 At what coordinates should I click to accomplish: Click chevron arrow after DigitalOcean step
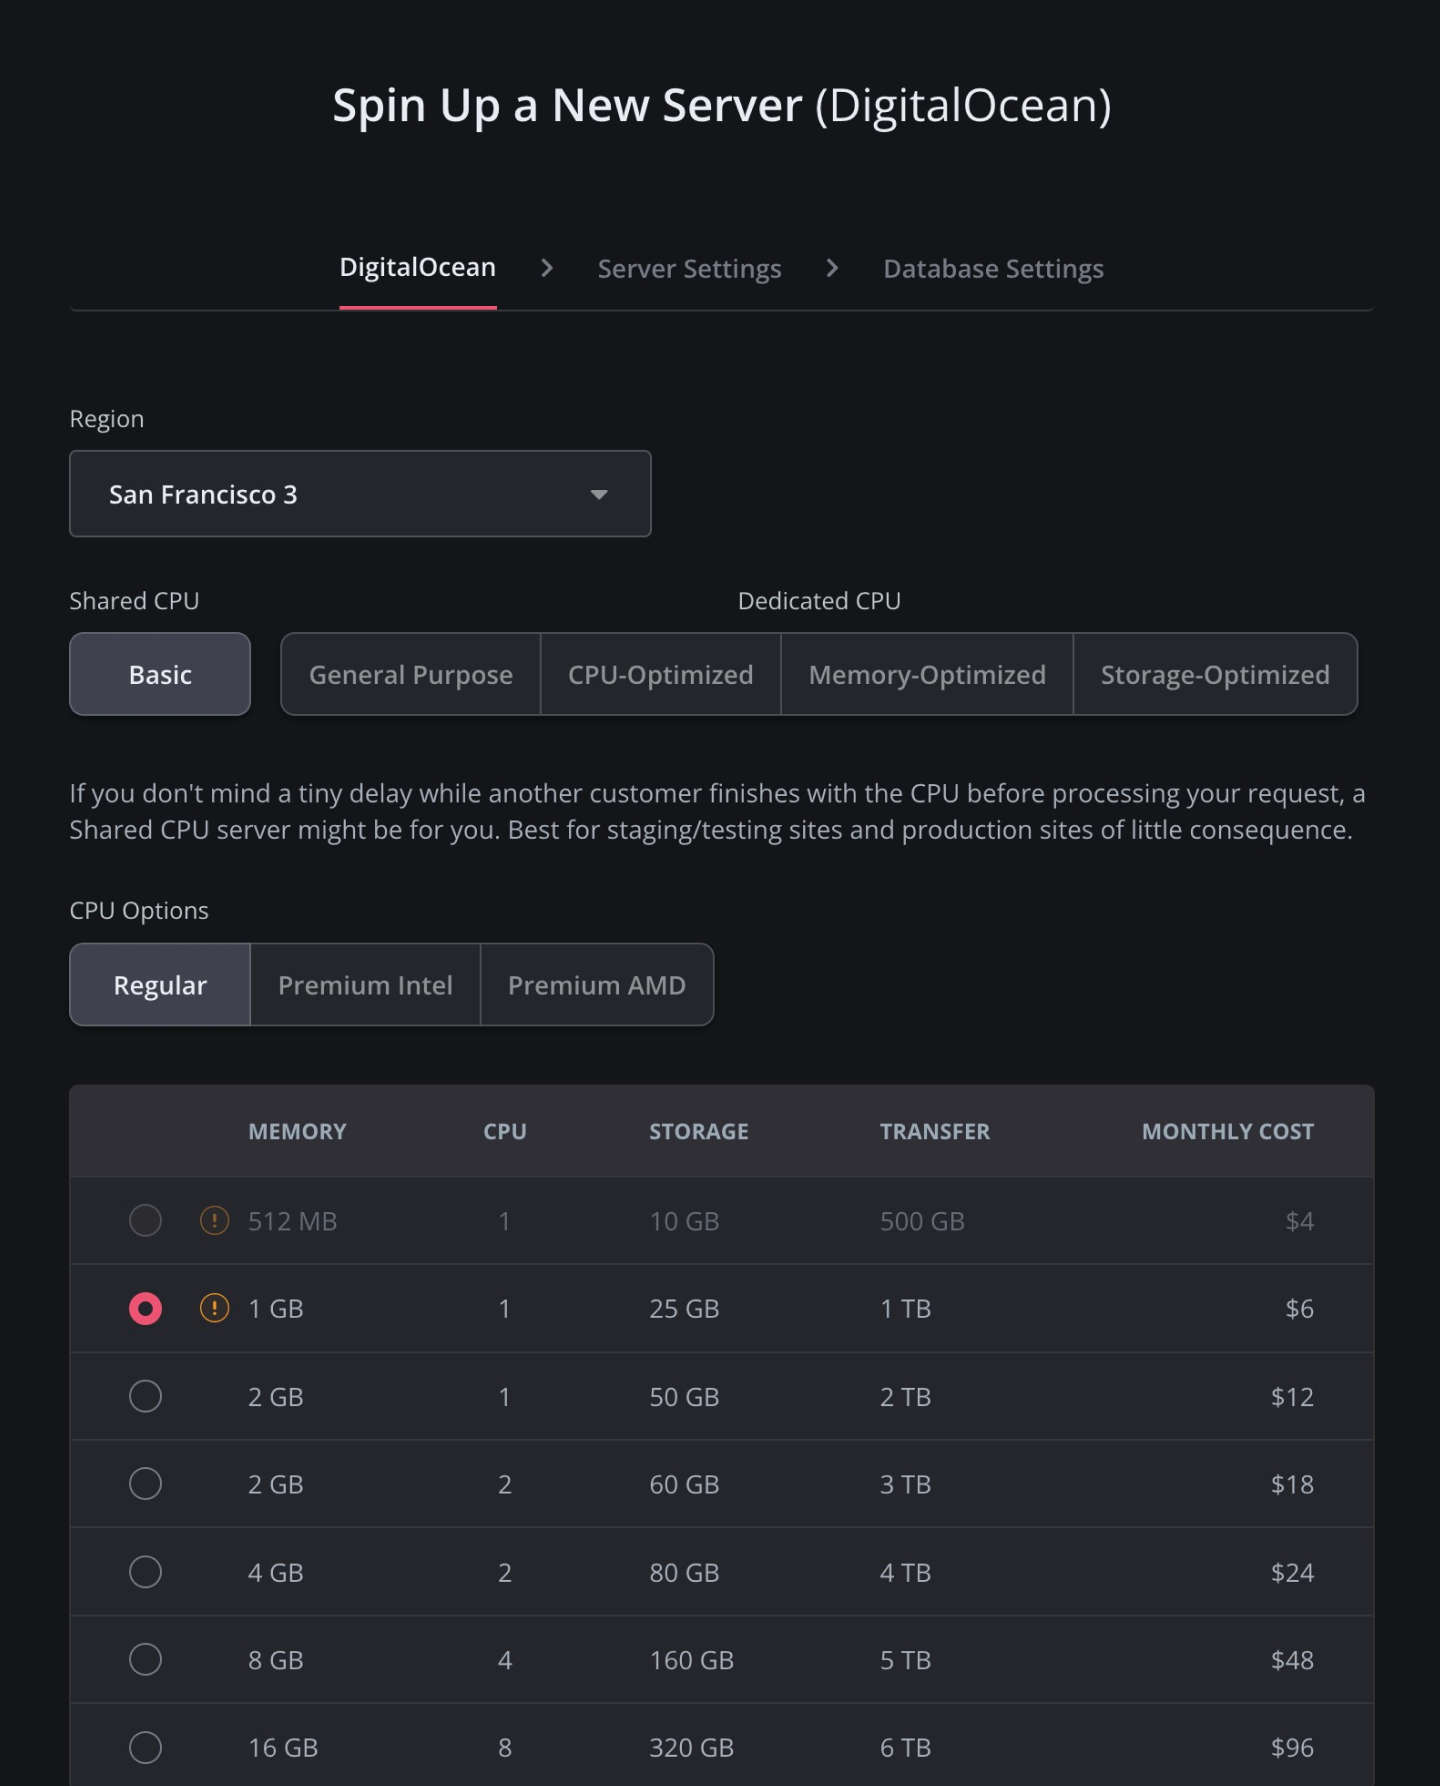tap(546, 268)
